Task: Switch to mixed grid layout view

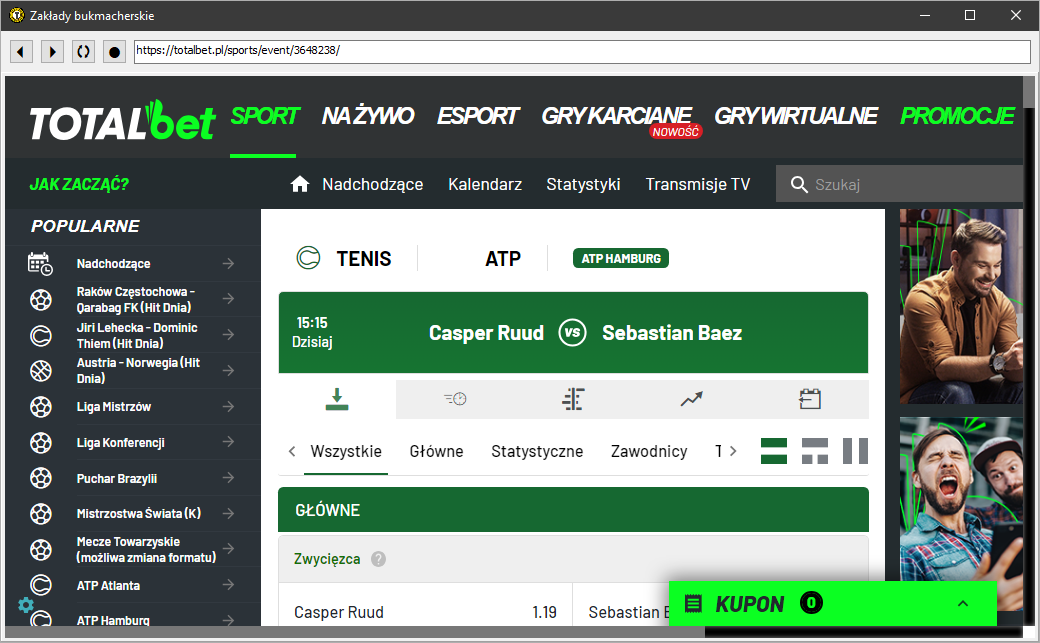Action: pyautogui.click(x=815, y=451)
